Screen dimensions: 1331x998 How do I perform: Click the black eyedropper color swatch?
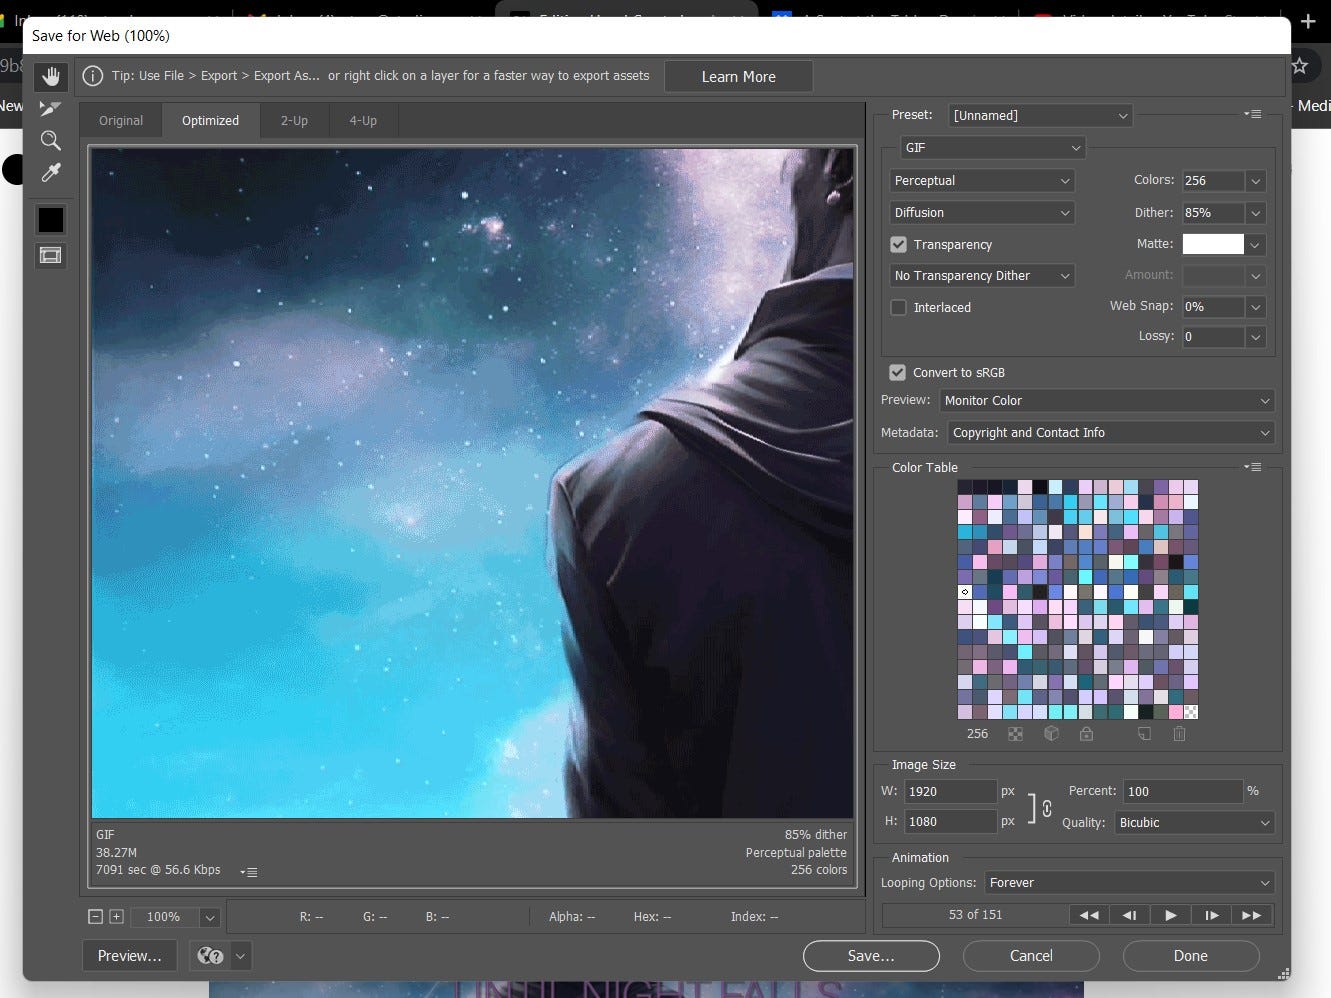(50, 219)
